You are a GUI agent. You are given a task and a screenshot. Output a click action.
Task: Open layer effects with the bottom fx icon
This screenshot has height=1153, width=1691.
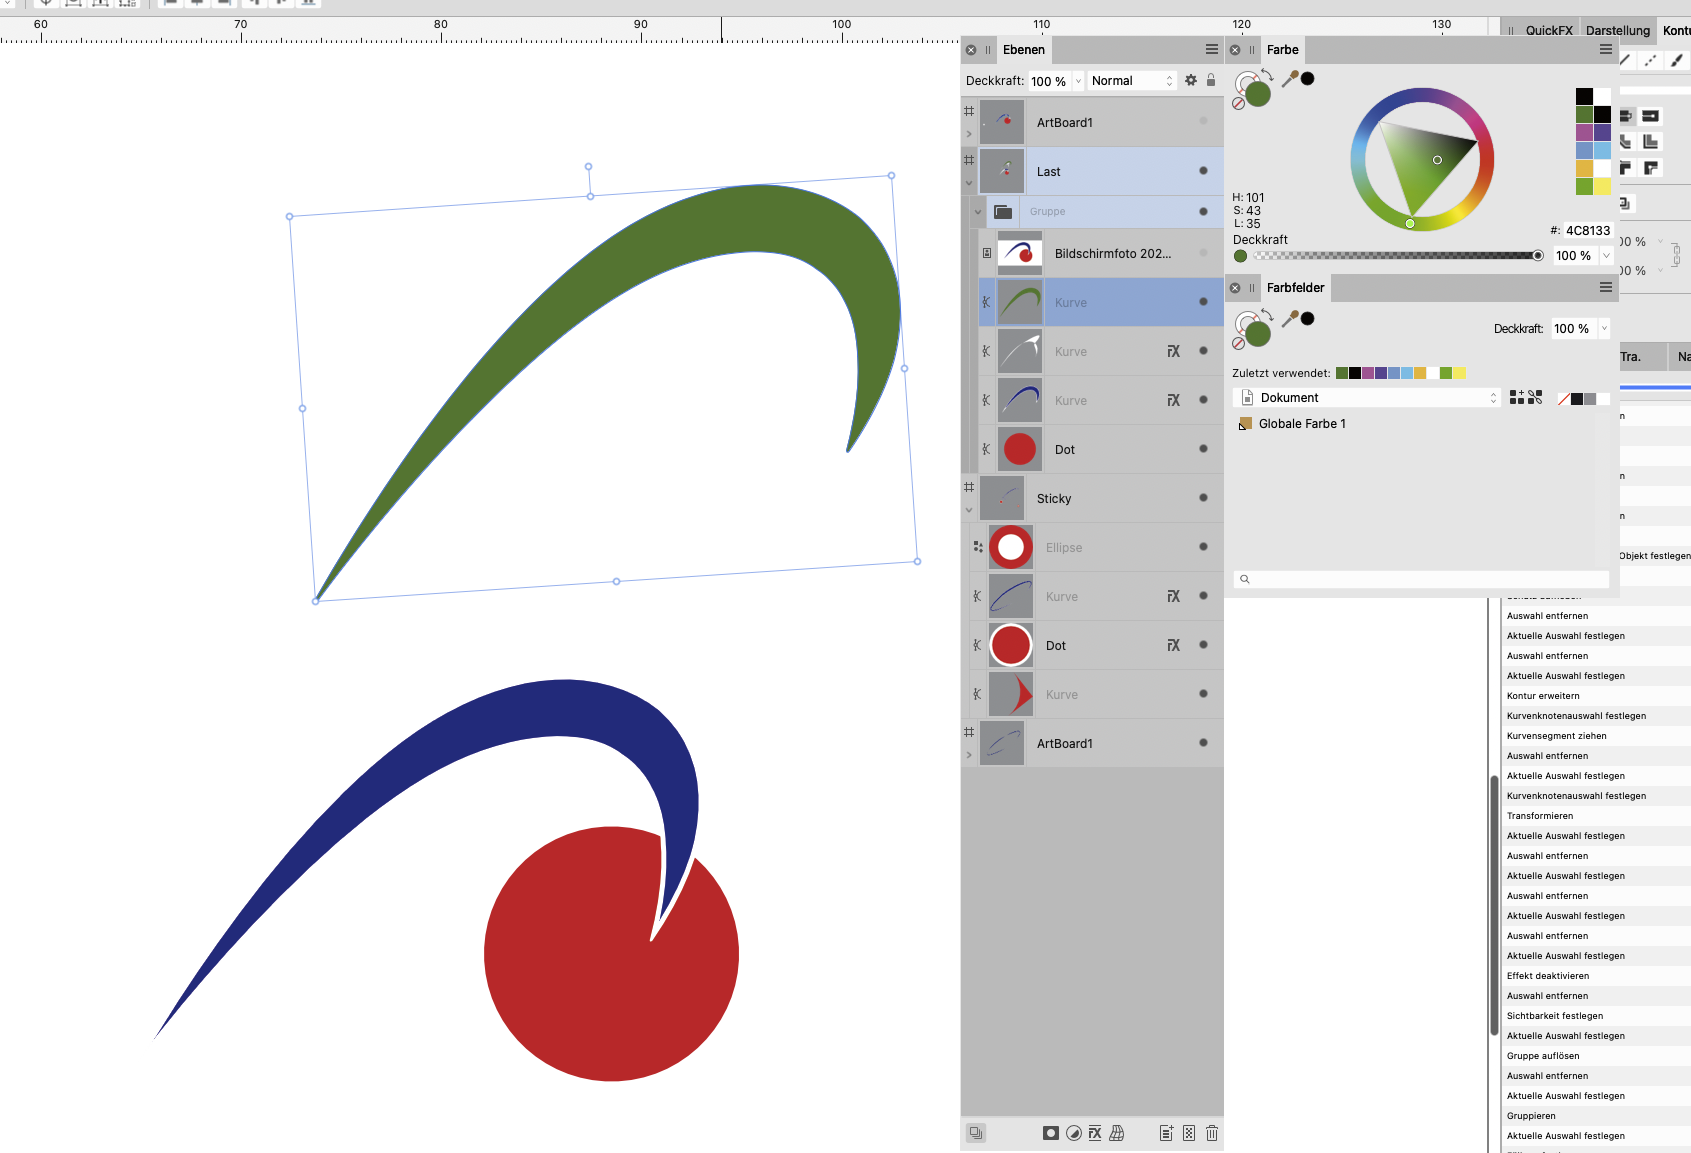click(x=1095, y=1133)
